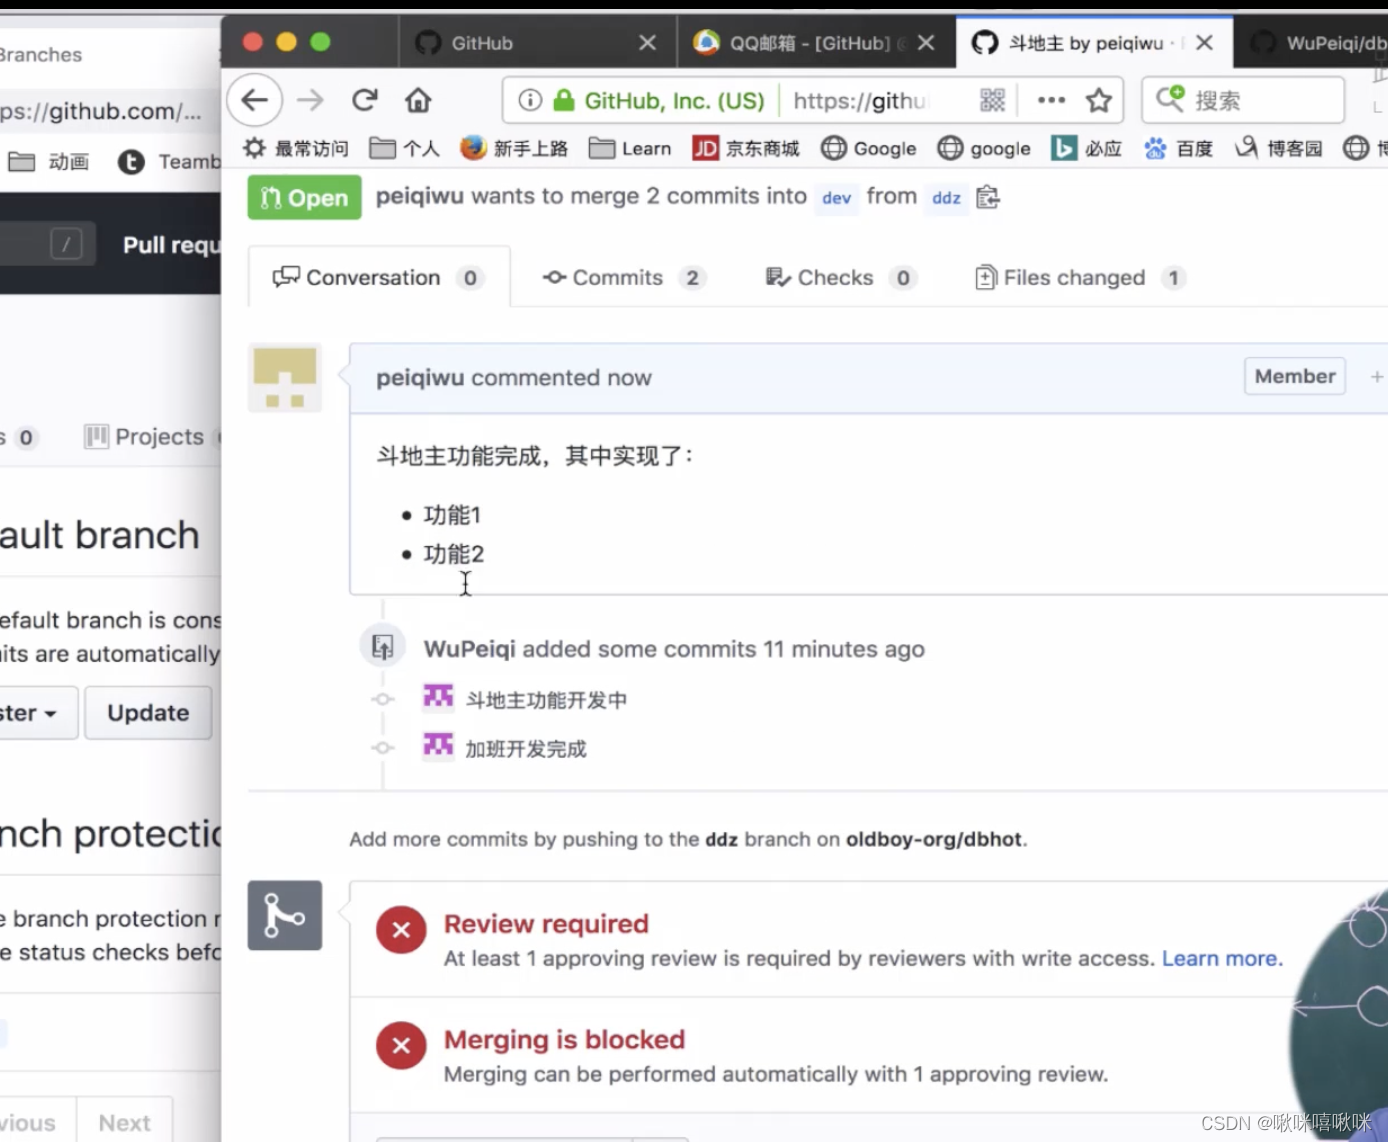The image size is (1388, 1142).
Task: Click the commits pushed icon in the timeline
Action: [x=383, y=647]
